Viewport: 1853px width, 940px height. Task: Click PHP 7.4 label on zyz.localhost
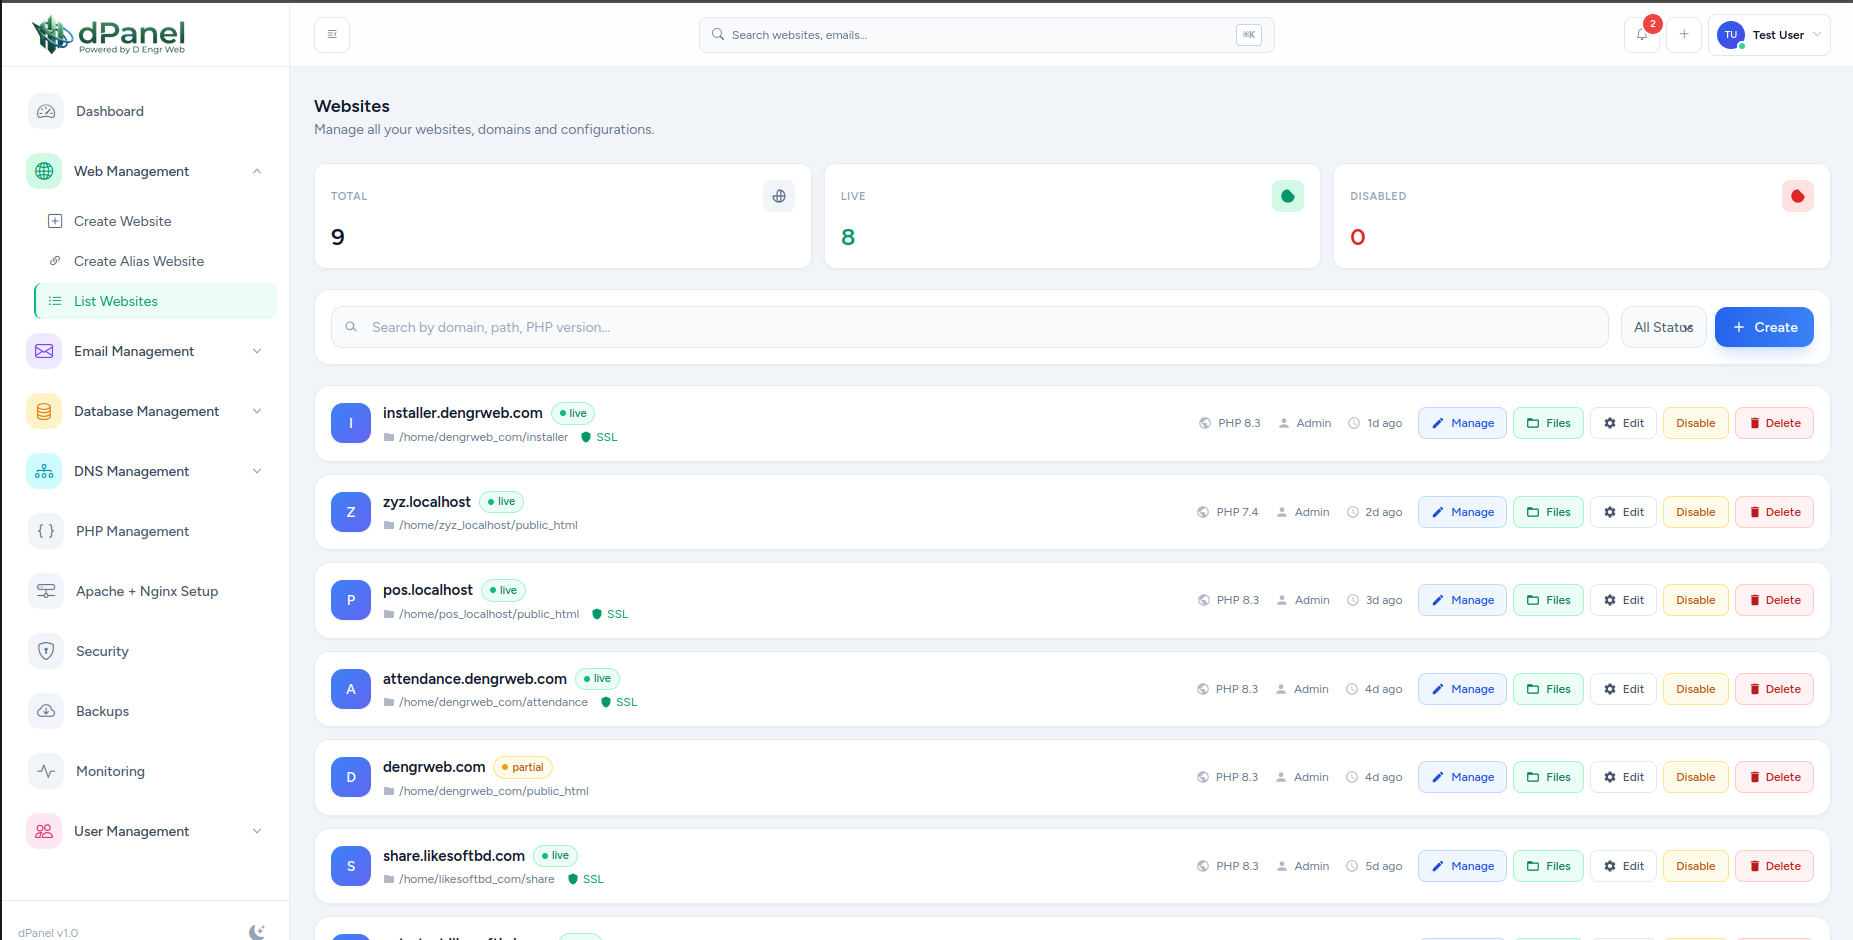(x=1238, y=512)
